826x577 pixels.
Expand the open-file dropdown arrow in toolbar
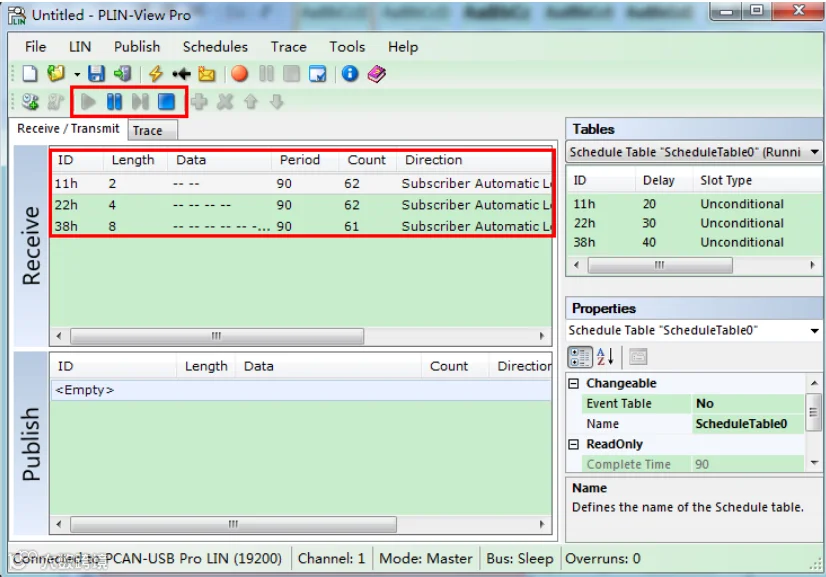coord(77,74)
